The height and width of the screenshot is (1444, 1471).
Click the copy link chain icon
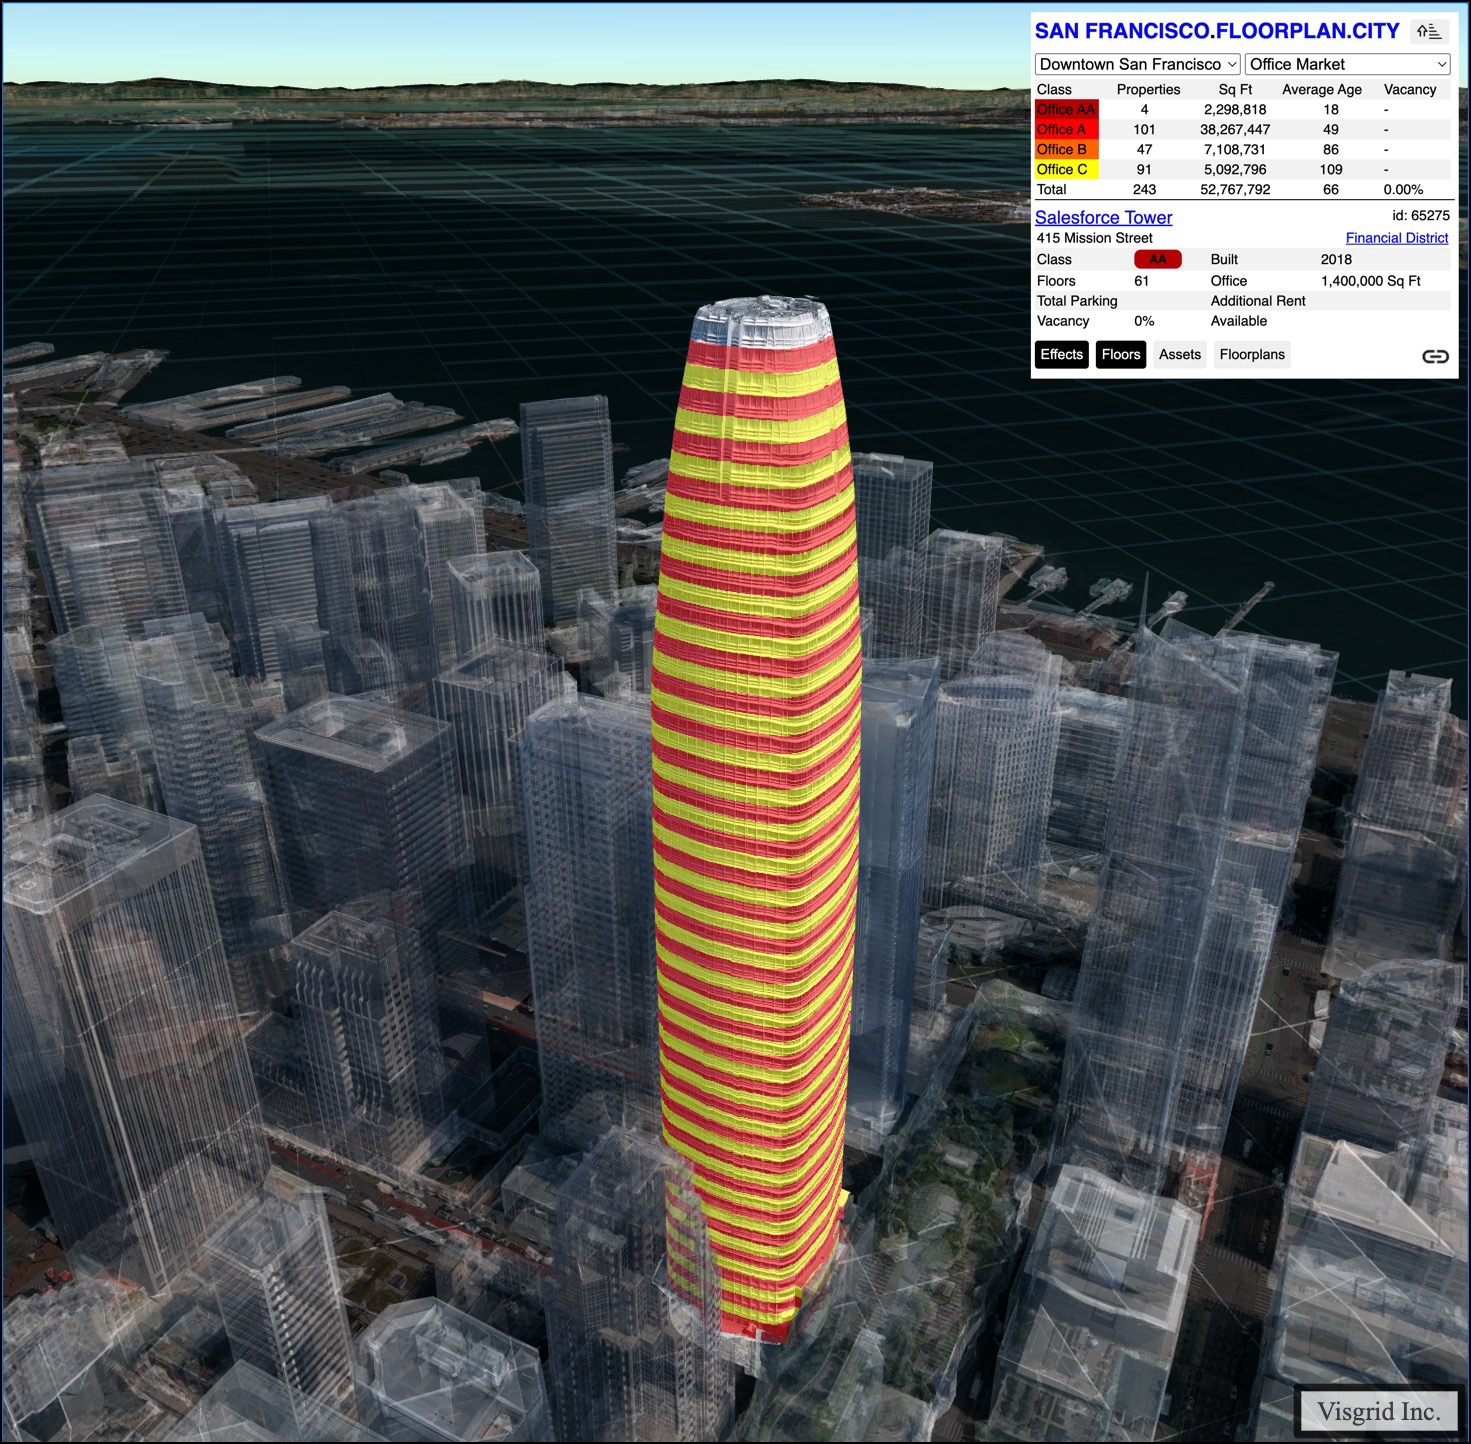coord(1435,357)
